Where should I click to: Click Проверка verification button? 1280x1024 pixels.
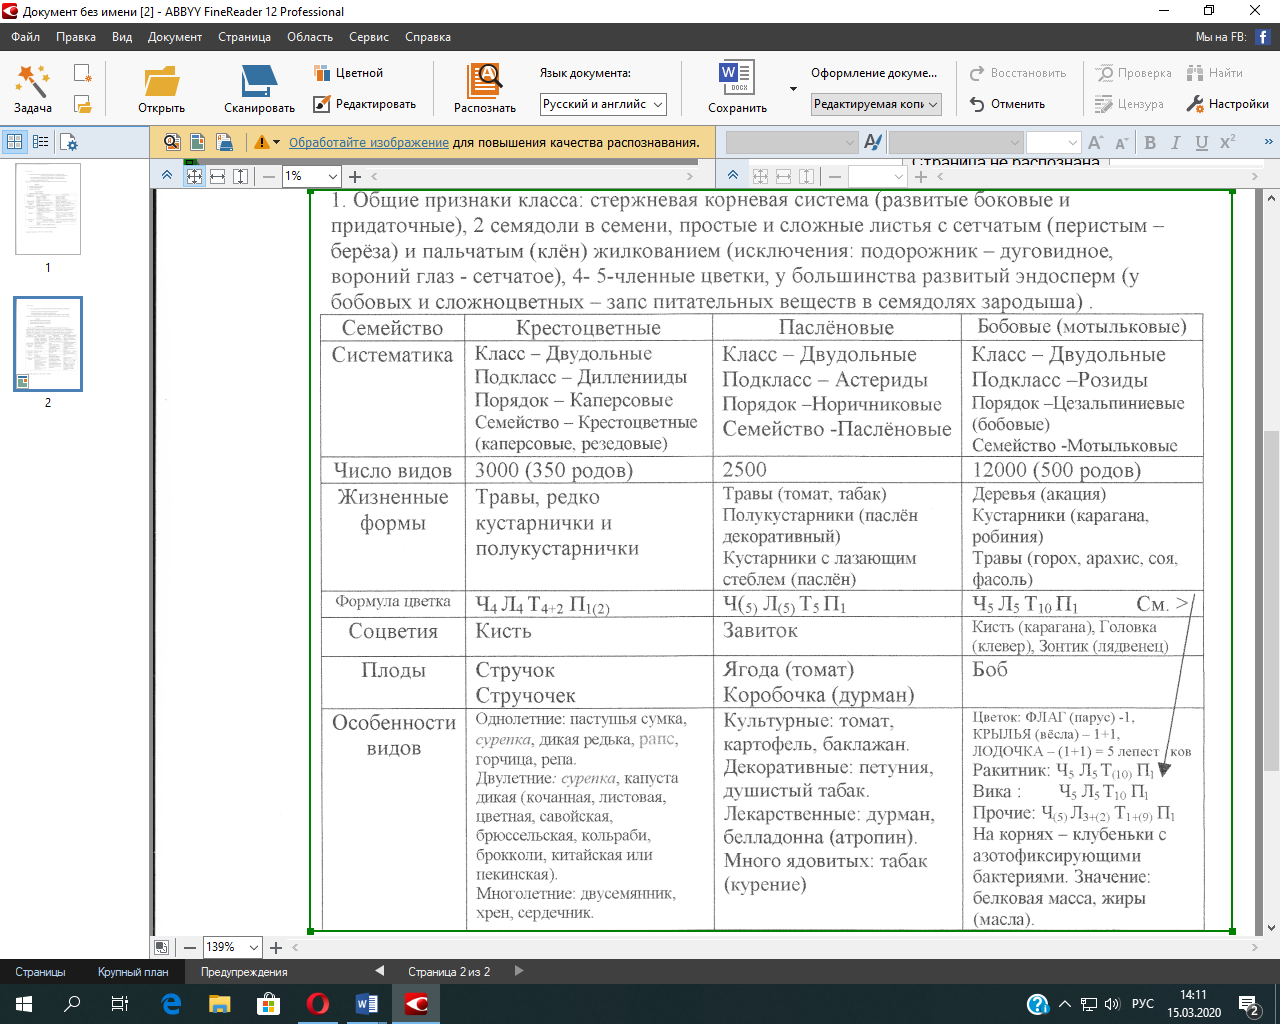pyautogui.click(x=1134, y=73)
